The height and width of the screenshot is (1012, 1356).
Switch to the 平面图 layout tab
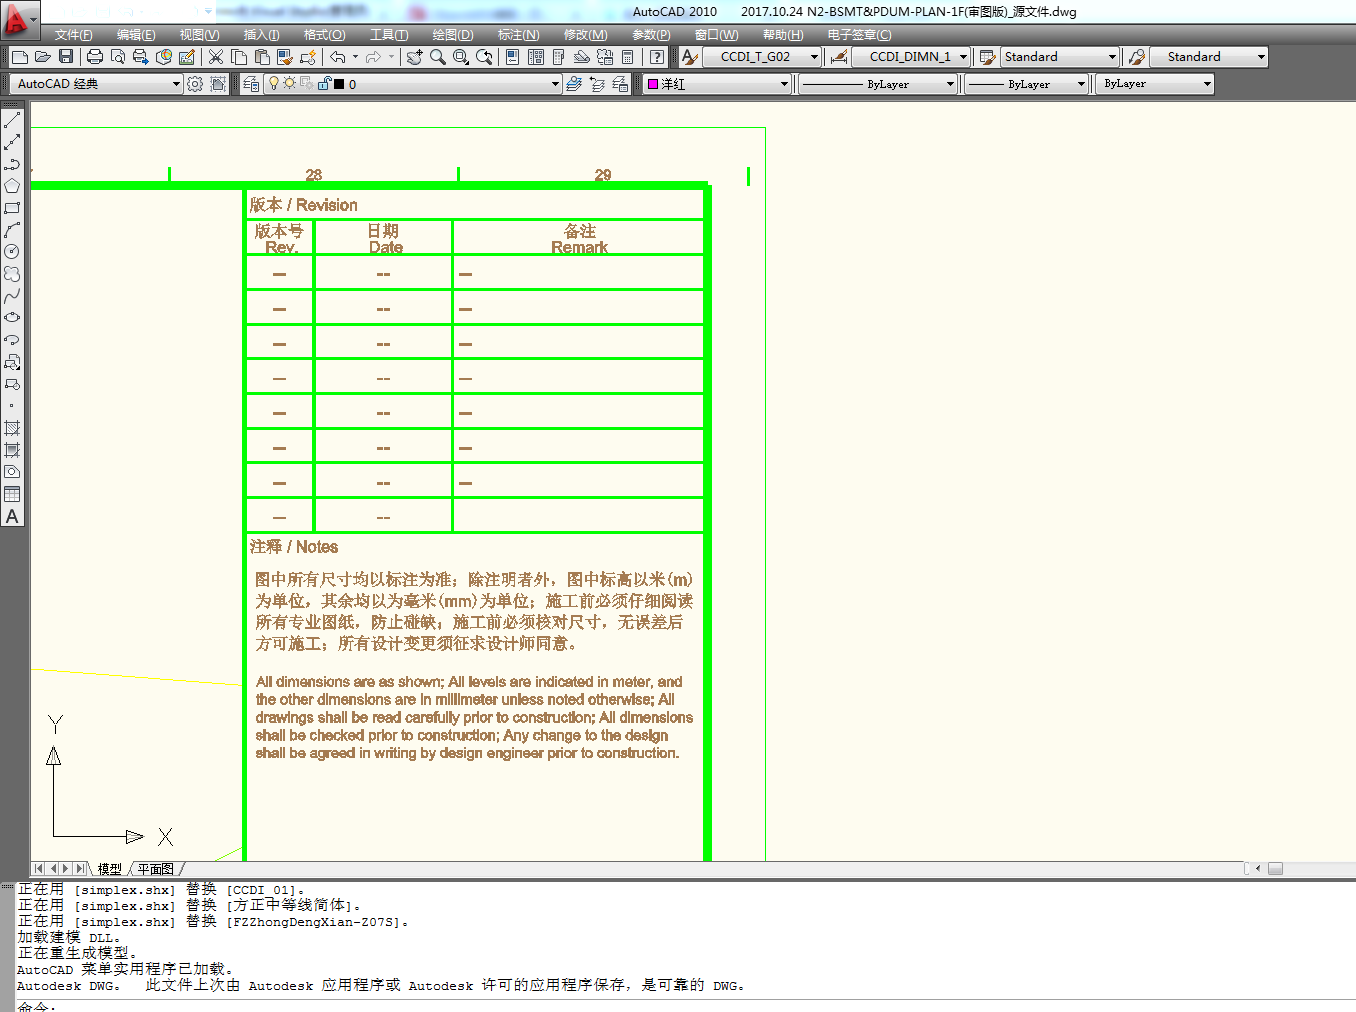pos(156,869)
